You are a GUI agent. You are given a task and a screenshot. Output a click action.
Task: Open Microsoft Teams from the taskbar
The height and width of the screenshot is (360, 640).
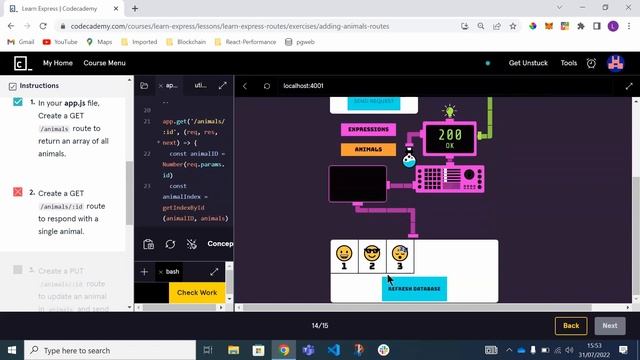point(309,350)
